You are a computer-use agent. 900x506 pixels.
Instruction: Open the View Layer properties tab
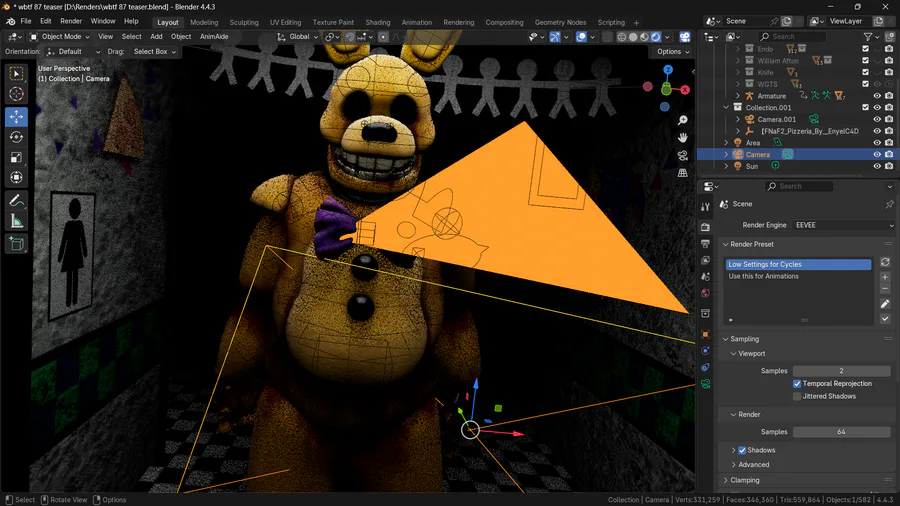(x=705, y=260)
